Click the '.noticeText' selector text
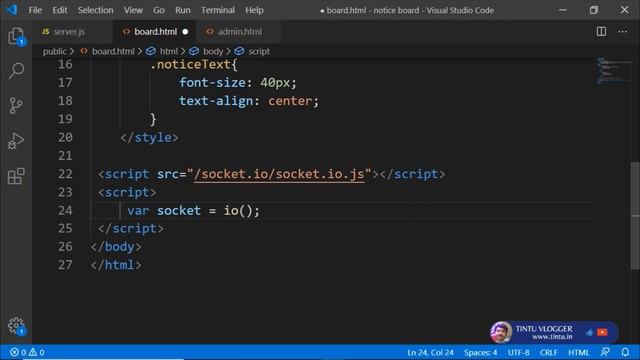Viewport: 640px width, 360px height. pyautogui.click(x=190, y=64)
